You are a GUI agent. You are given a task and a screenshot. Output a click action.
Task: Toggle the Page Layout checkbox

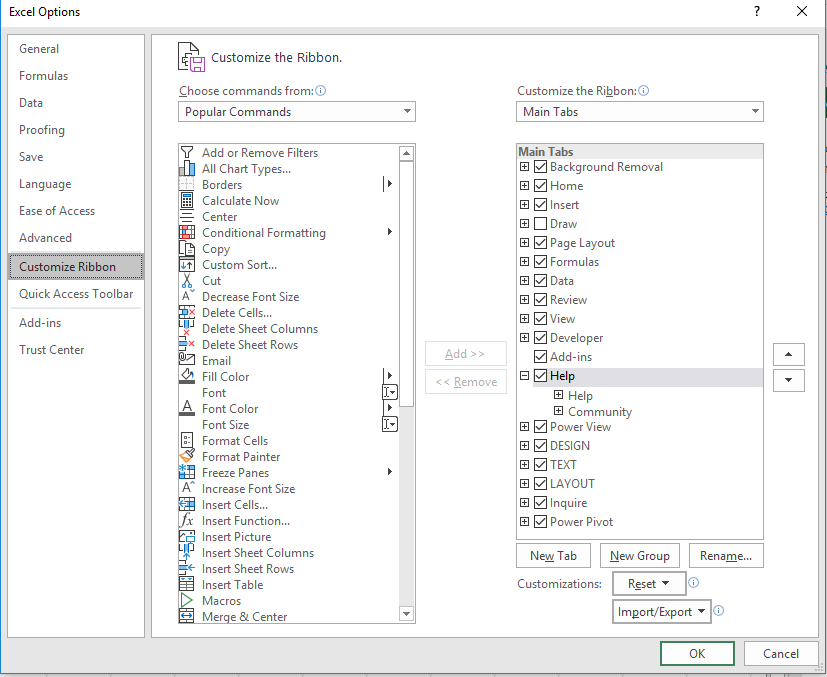click(x=540, y=243)
